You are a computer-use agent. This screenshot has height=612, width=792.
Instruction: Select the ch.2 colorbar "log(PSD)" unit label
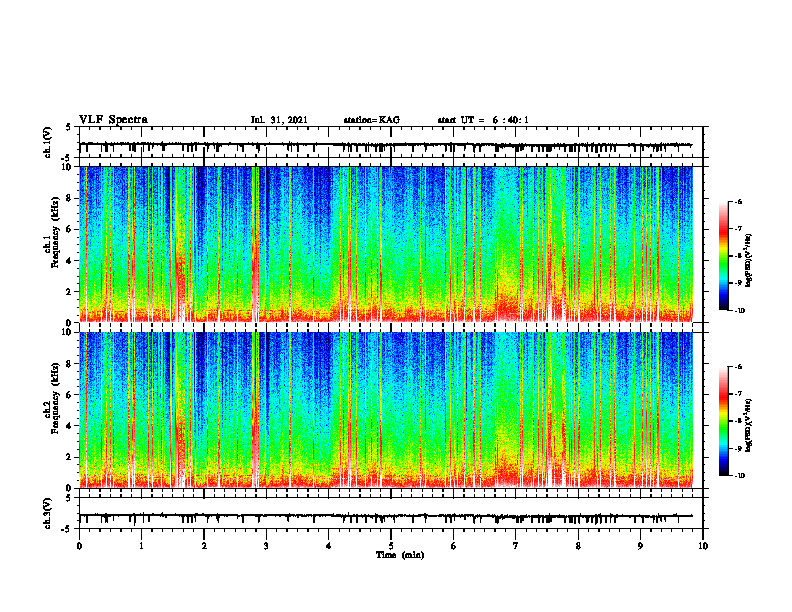point(749,426)
